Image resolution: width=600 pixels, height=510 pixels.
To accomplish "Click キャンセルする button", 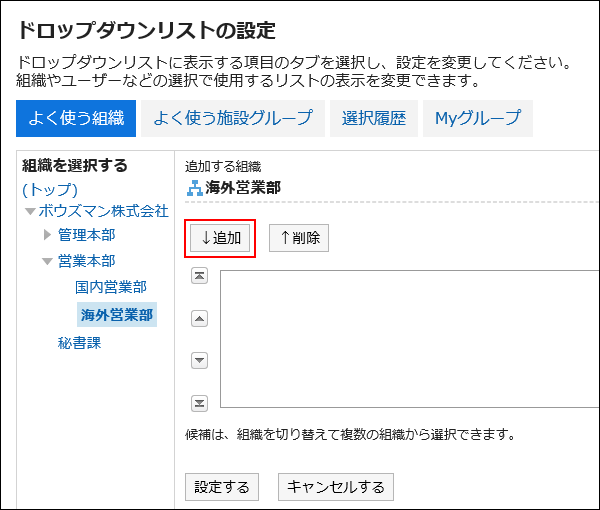I will [336, 487].
